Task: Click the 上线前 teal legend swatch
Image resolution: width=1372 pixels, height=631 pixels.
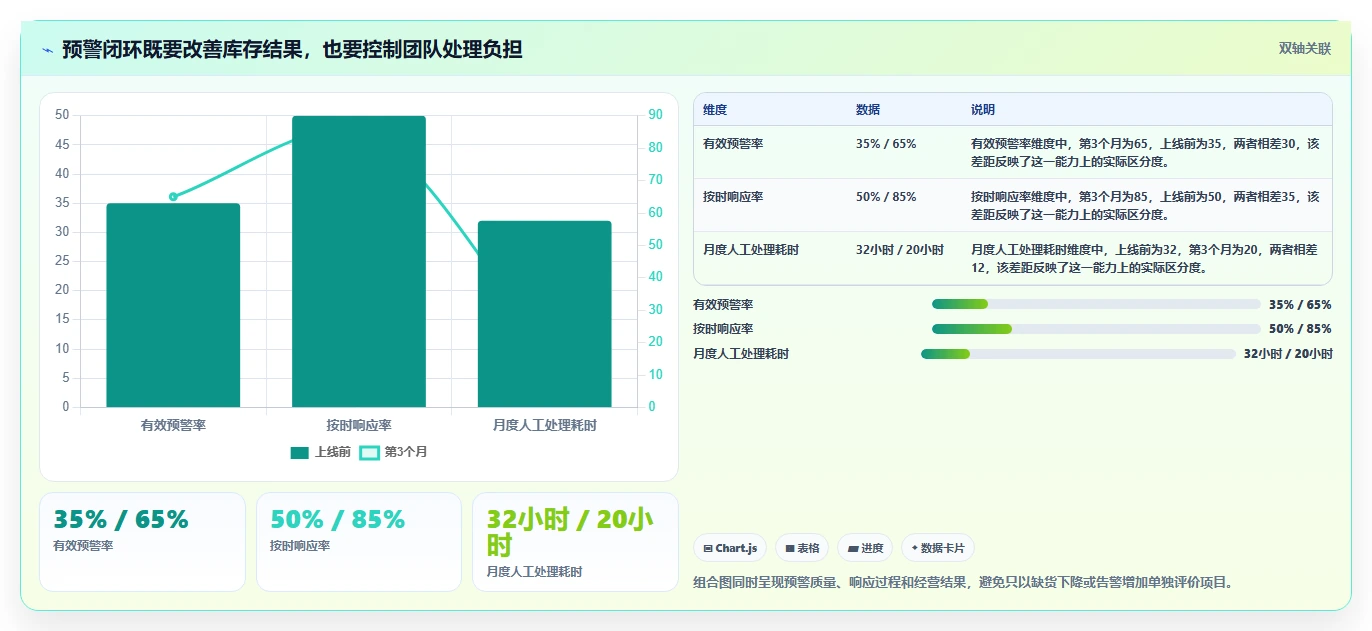Action: tap(299, 453)
